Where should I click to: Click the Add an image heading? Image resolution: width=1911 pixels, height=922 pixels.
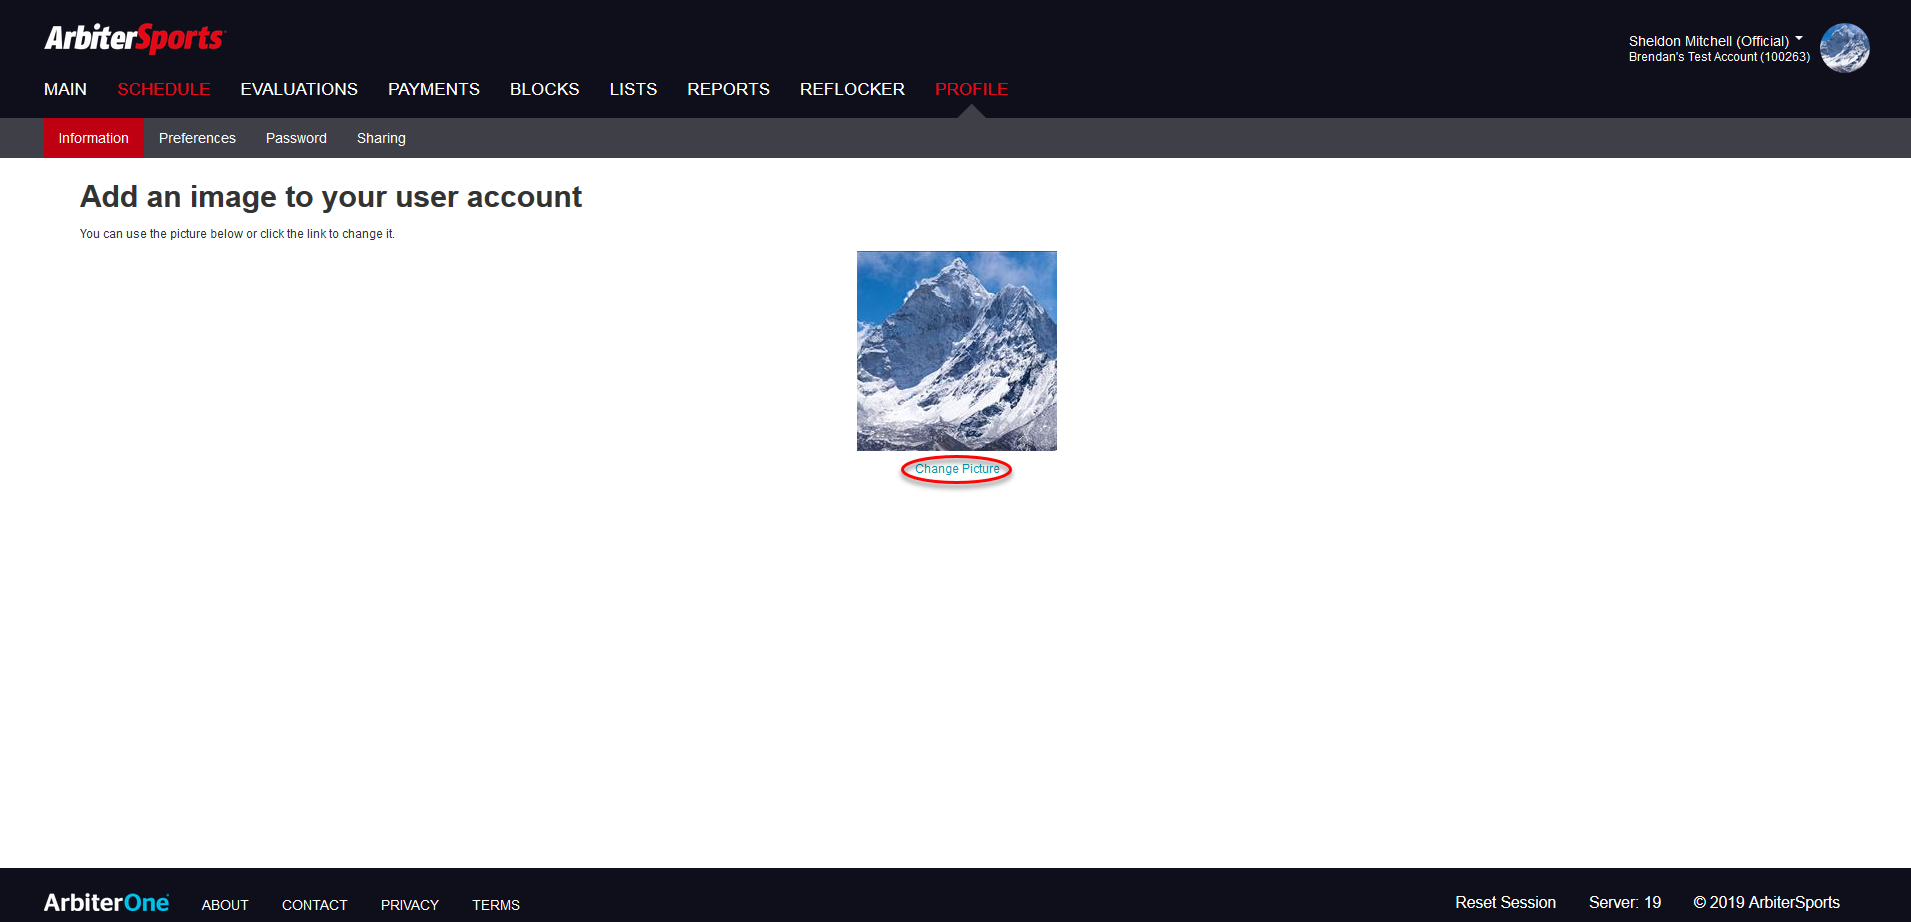[331, 197]
